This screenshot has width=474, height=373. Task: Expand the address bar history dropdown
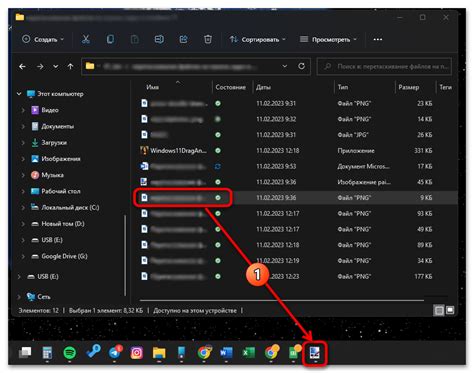[285, 66]
